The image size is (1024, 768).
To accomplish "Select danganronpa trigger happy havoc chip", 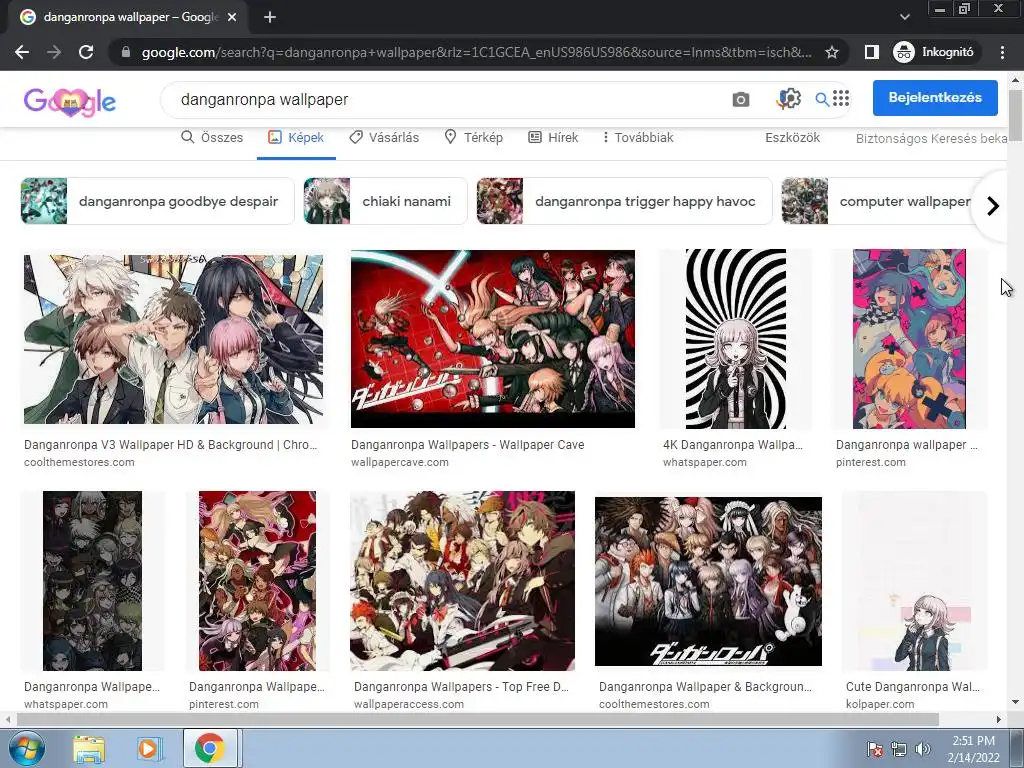I will pos(624,201).
